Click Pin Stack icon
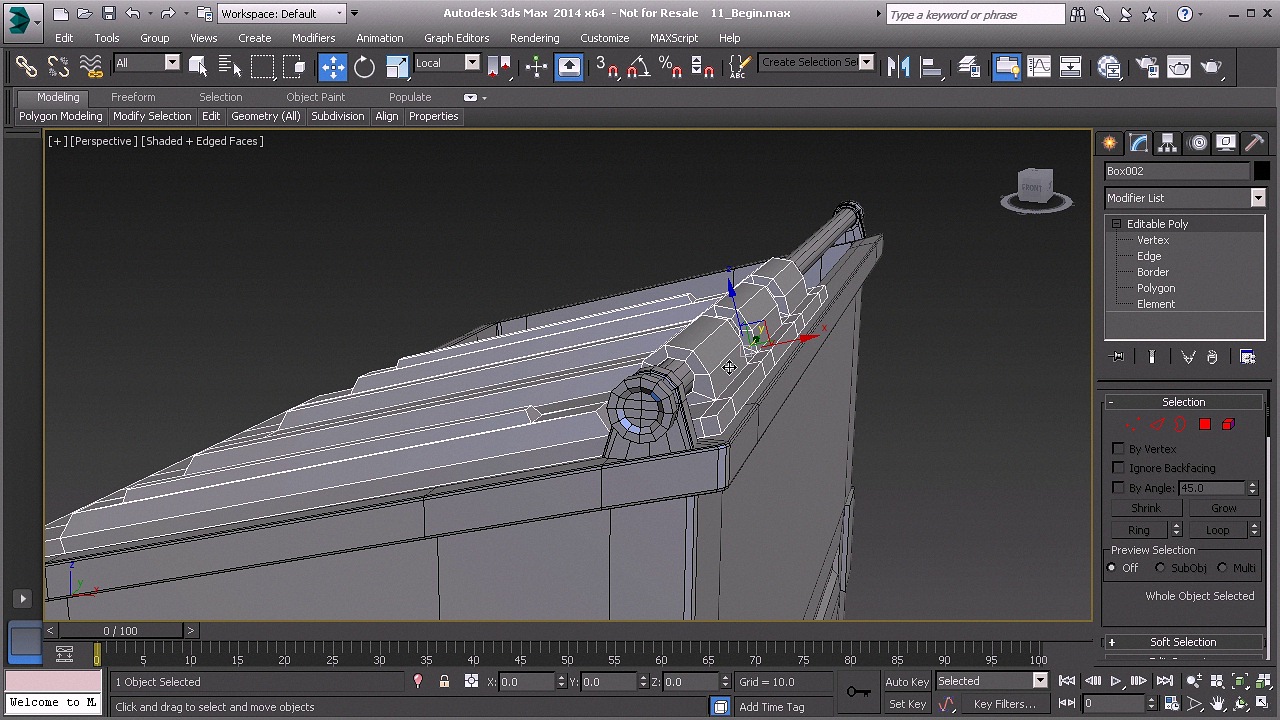1280x720 pixels. pos(1118,357)
